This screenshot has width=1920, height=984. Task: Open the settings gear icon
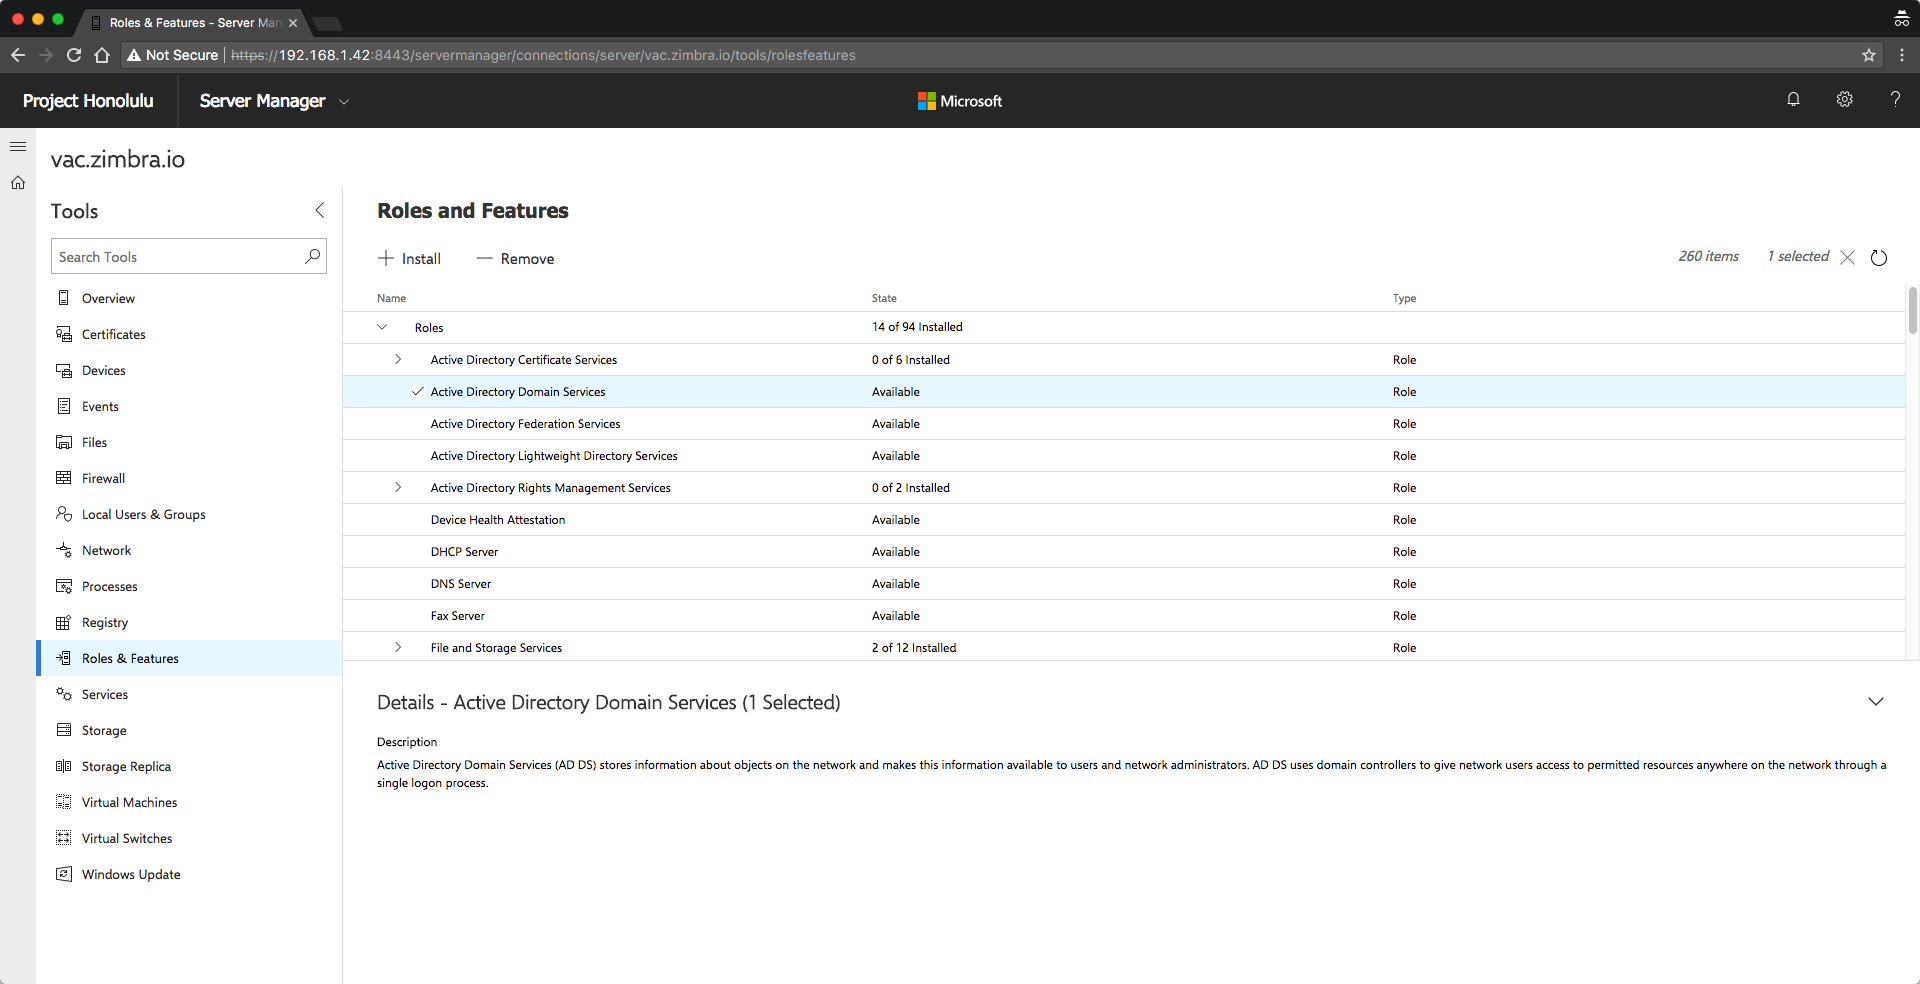tap(1845, 99)
